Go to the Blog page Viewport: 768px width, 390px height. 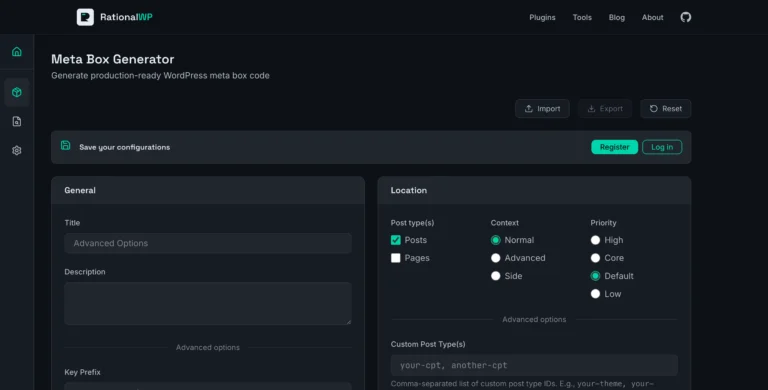point(617,17)
